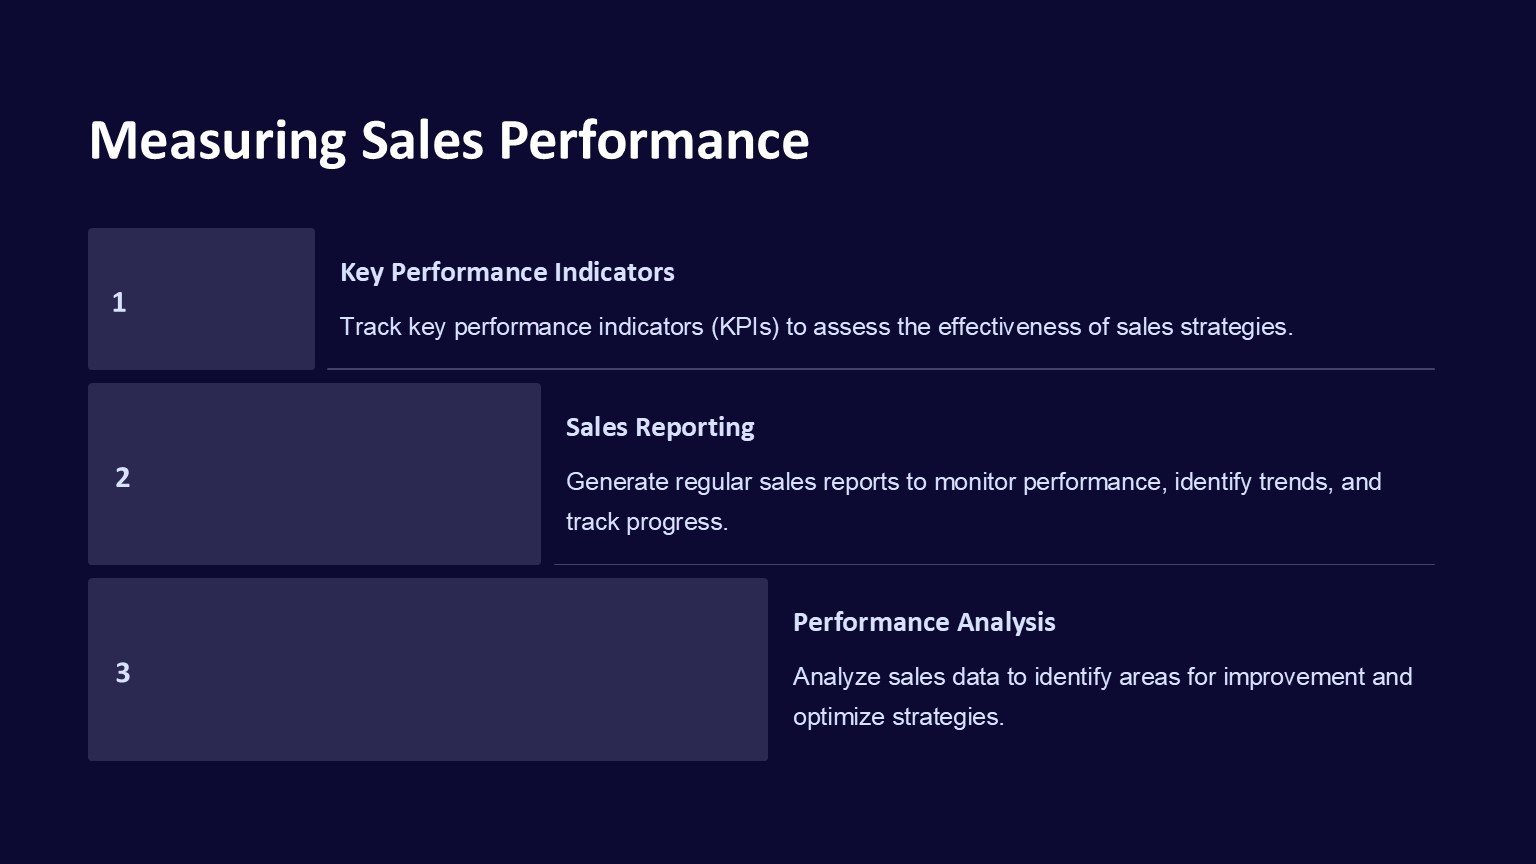Select the line "Generate regular sales reports"

click(x=973, y=482)
